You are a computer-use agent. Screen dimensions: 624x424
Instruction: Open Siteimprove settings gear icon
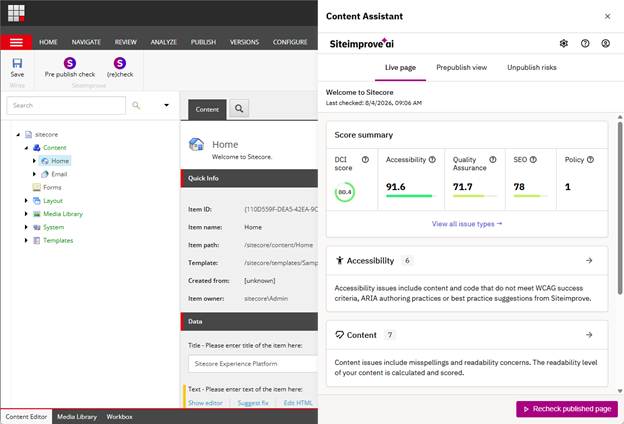pos(564,43)
